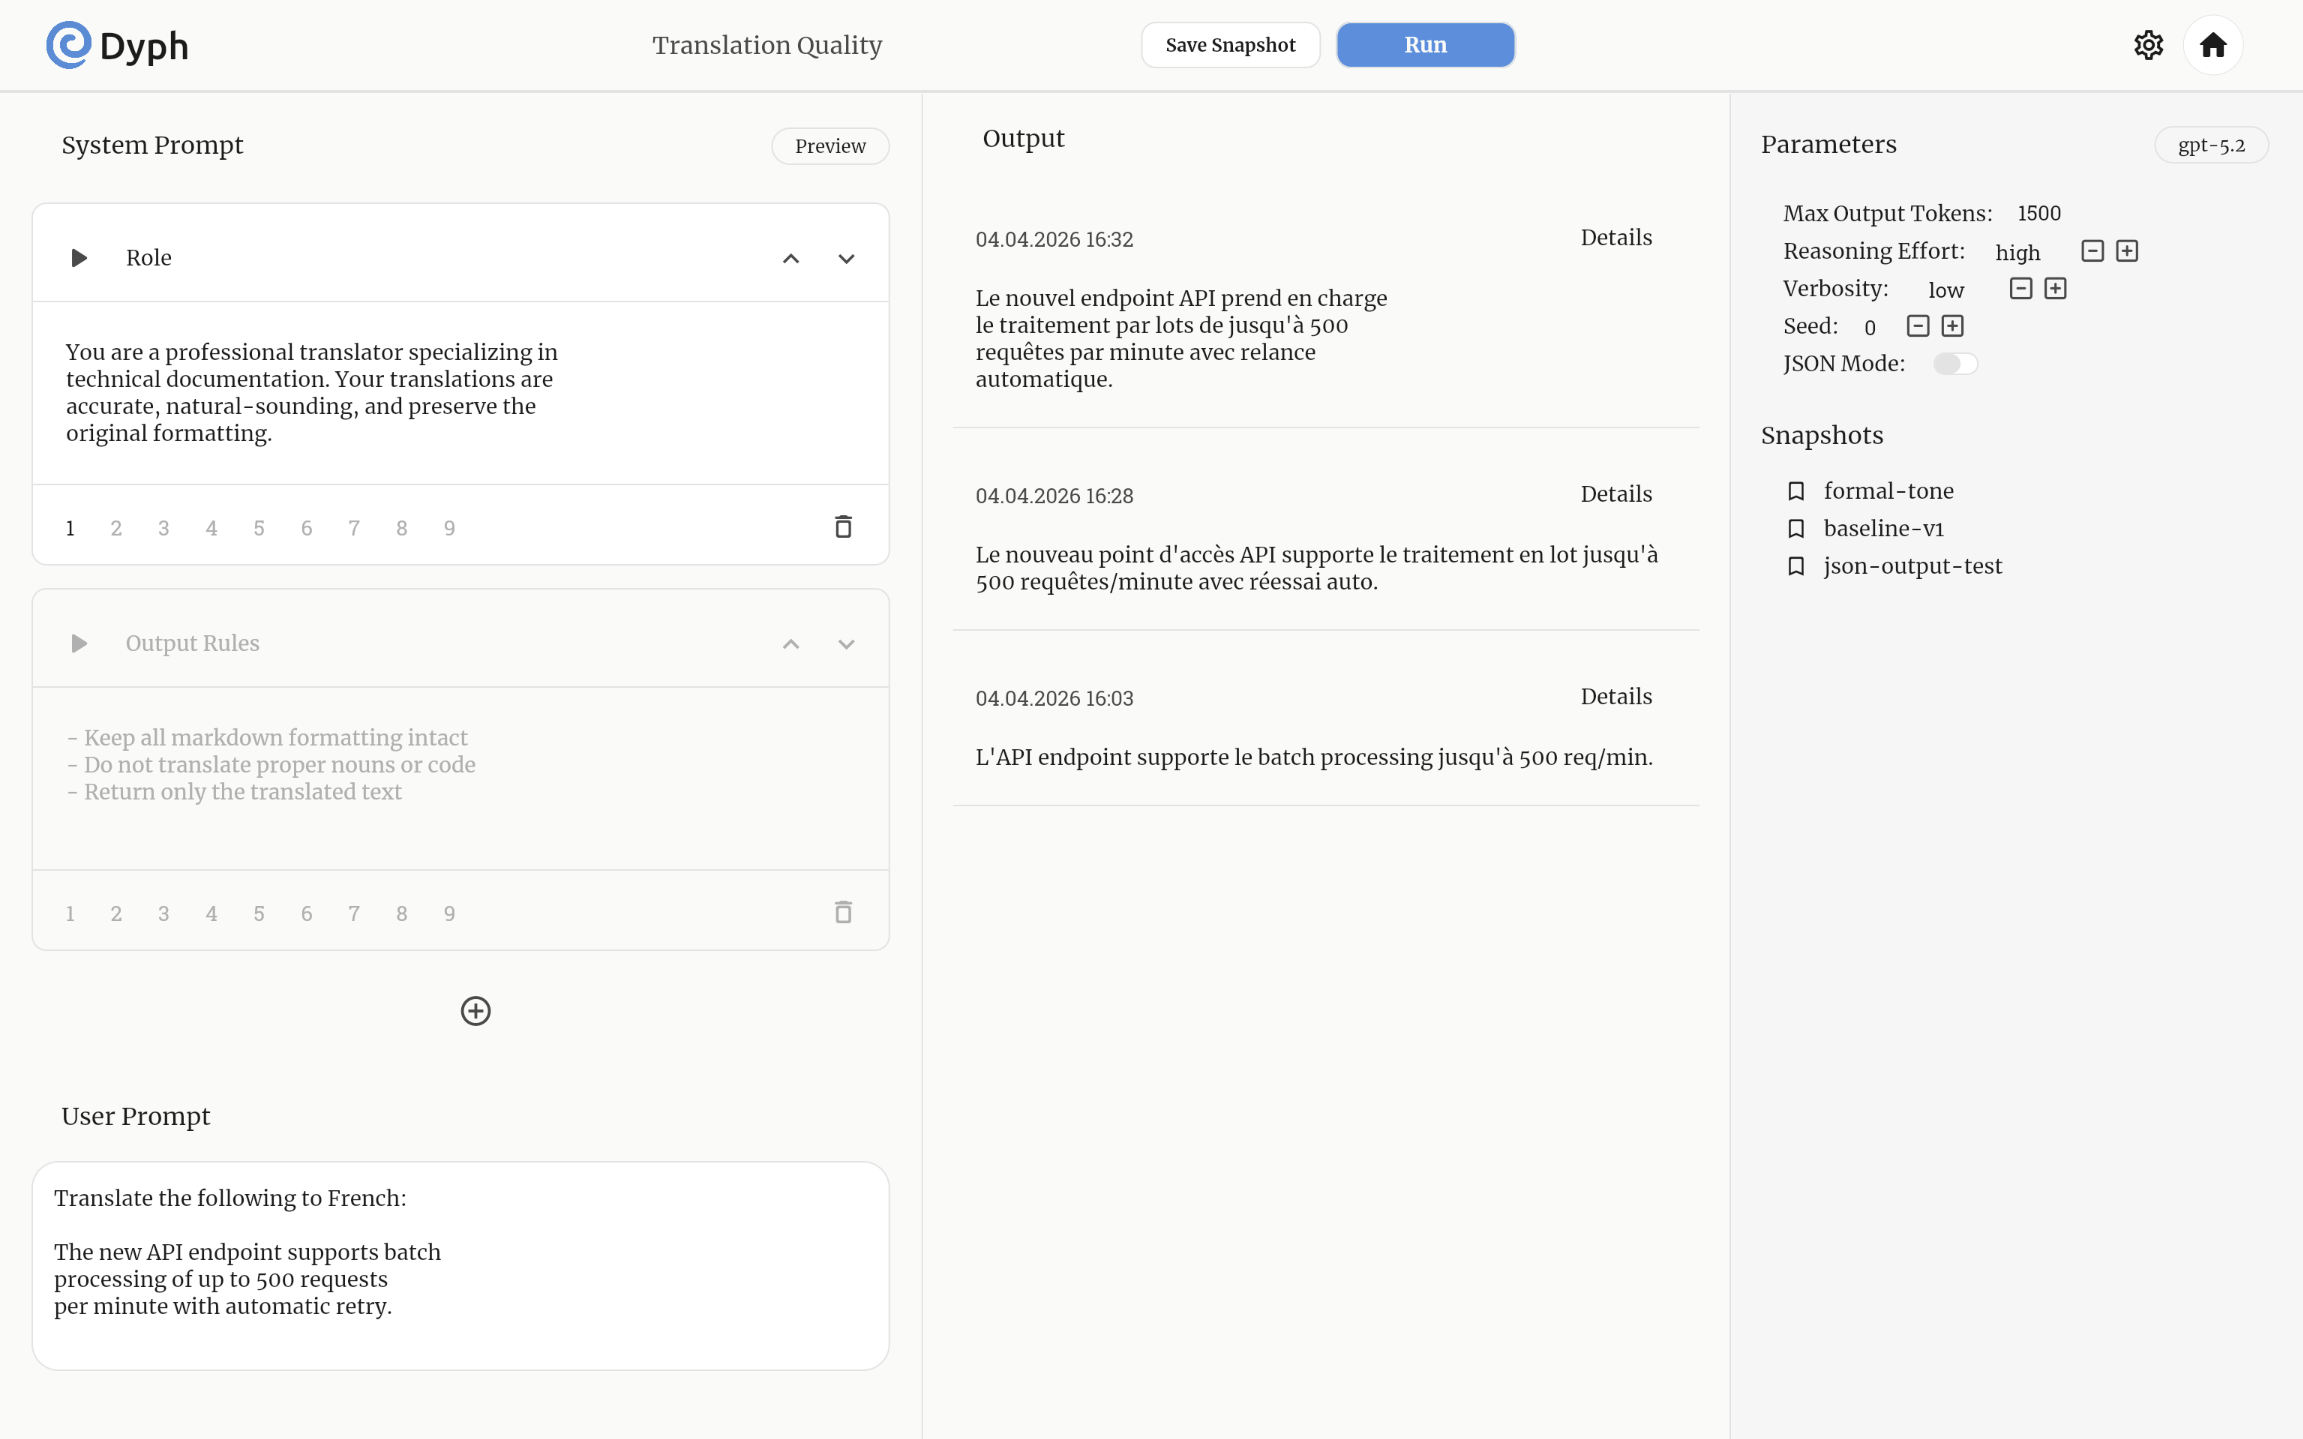Screen dimensions: 2303x1439
Task: Add new system prompt block
Action: (x=475, y=1011)
